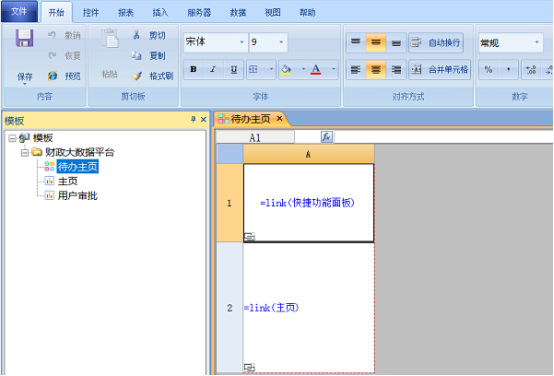Image resolution: width=554 pixels, height=376 pixels.
Task: Open the 文件 menu
Action: pyautogui.click(x=19, y=11)
